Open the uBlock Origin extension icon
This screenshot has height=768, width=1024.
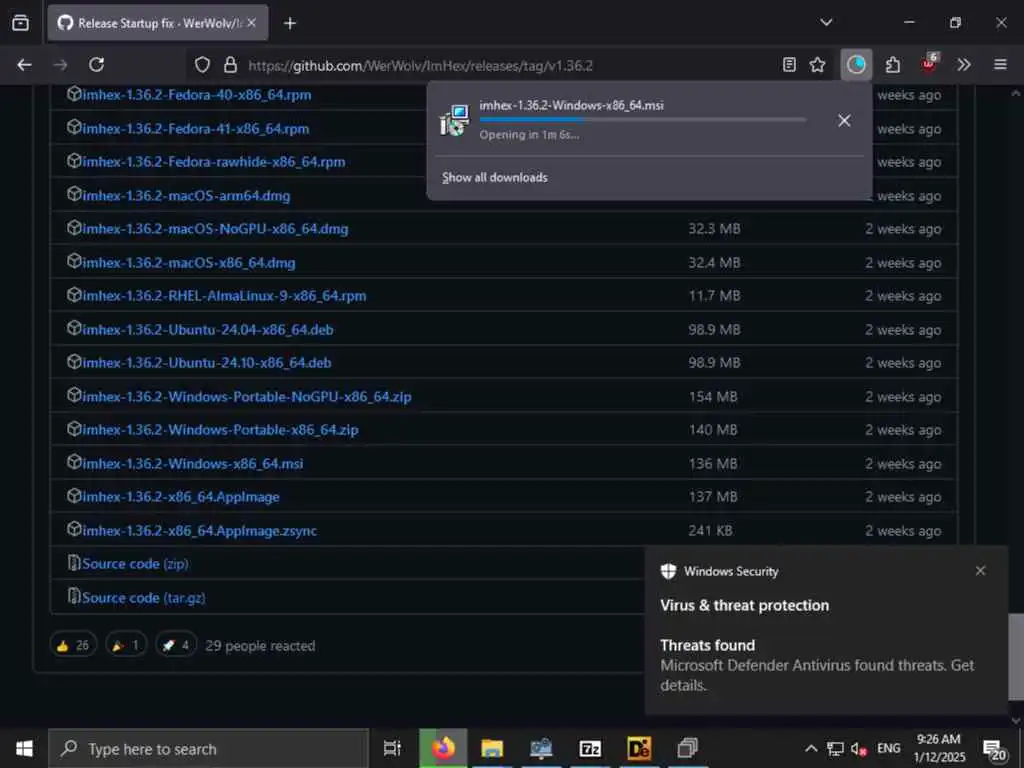[x=929, y=63]
